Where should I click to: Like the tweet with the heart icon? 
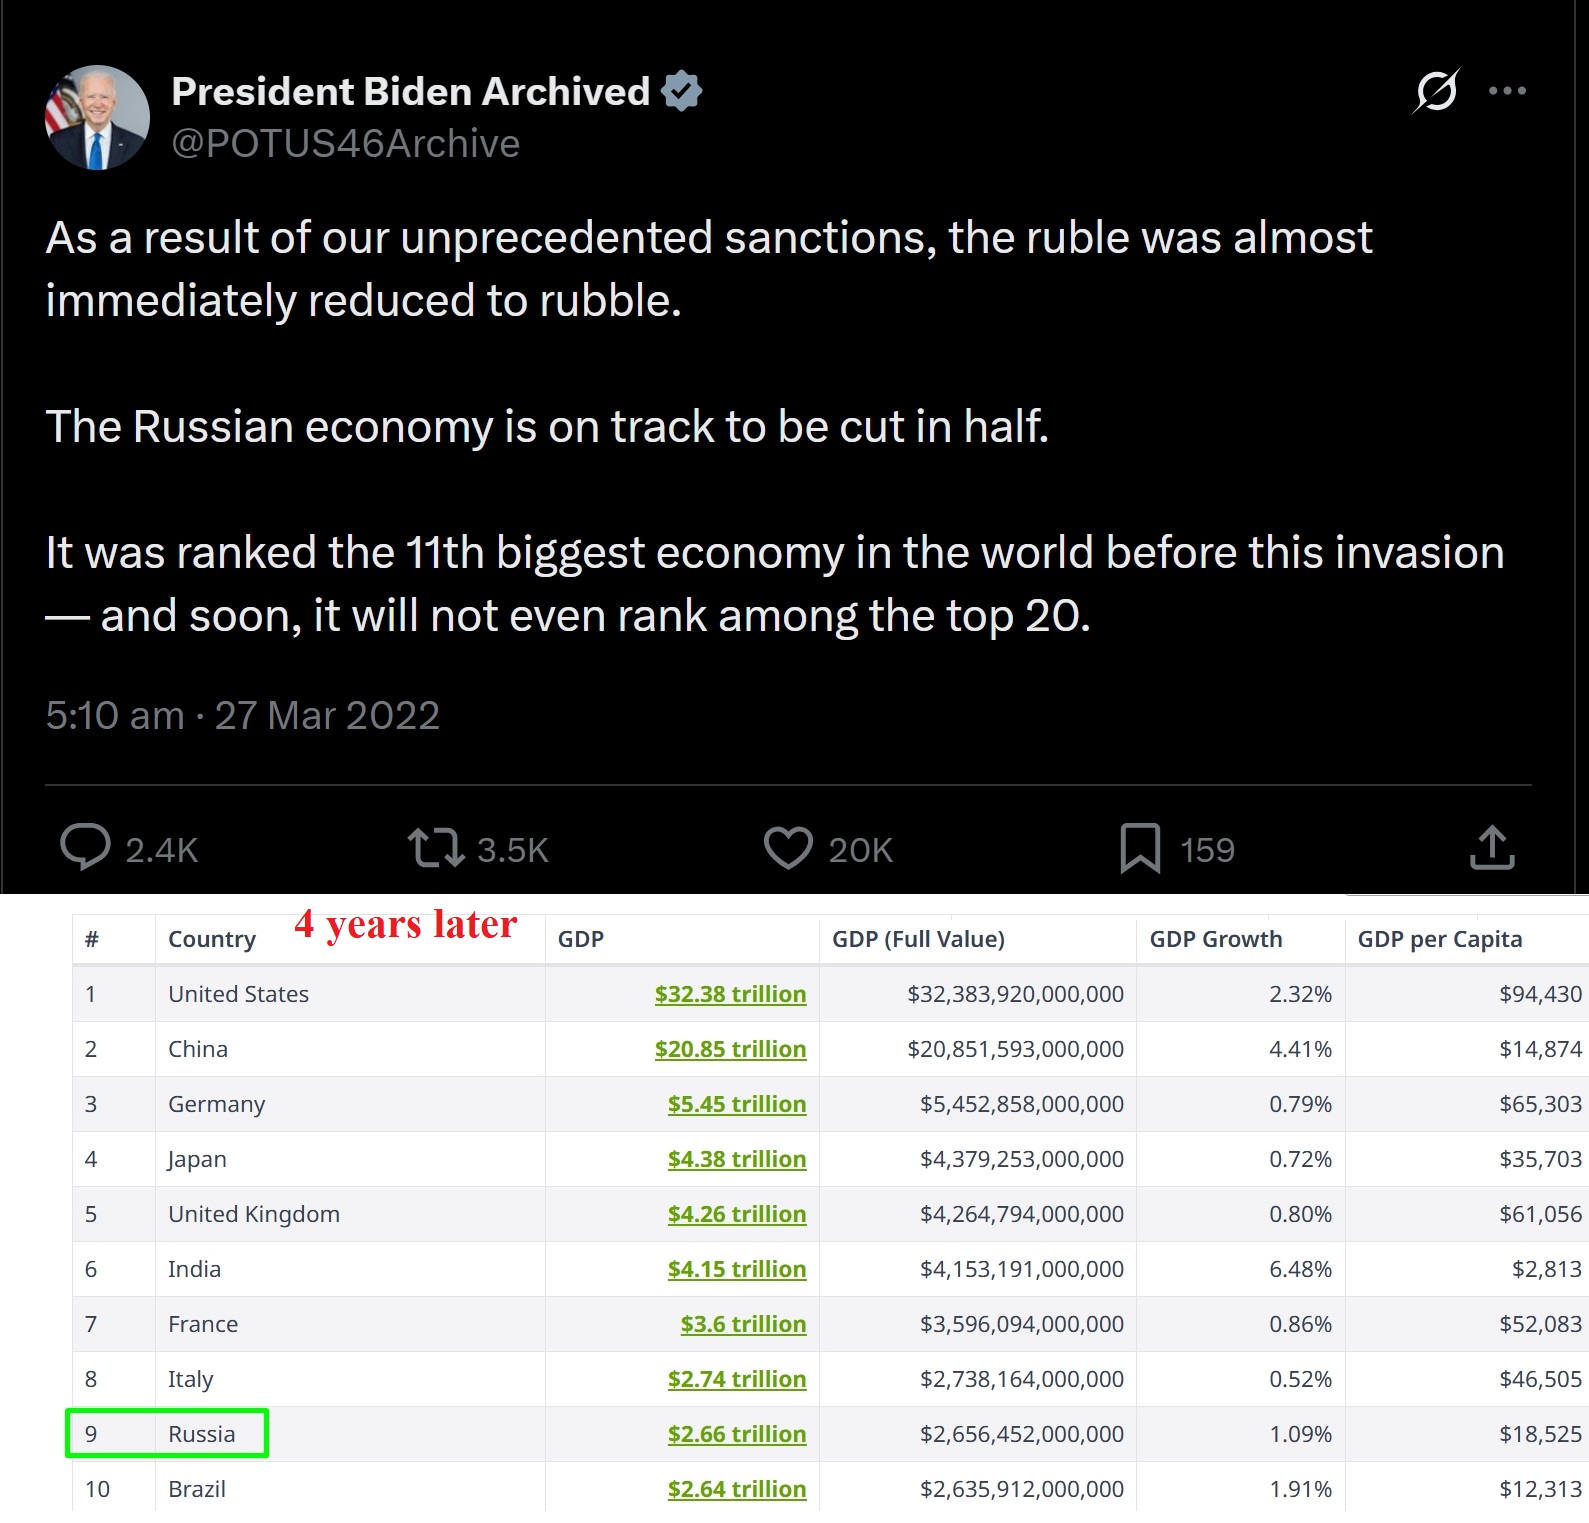coord(788,848)
